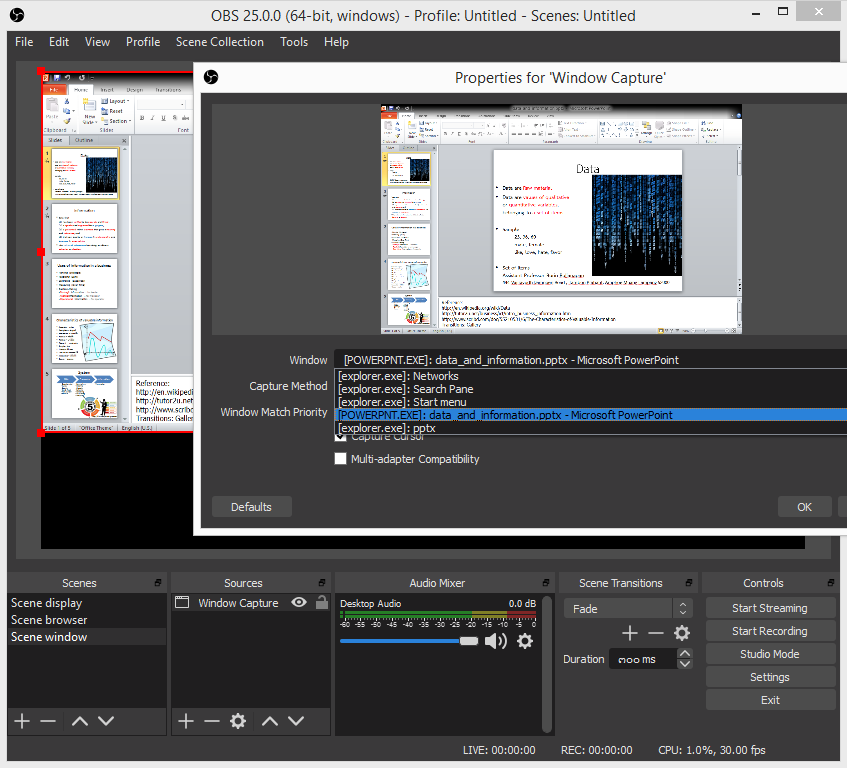Choose '[explorer.exe]: Search Pane' from list
The height and width of the screenshot is (768, 847).
[405, 389]
